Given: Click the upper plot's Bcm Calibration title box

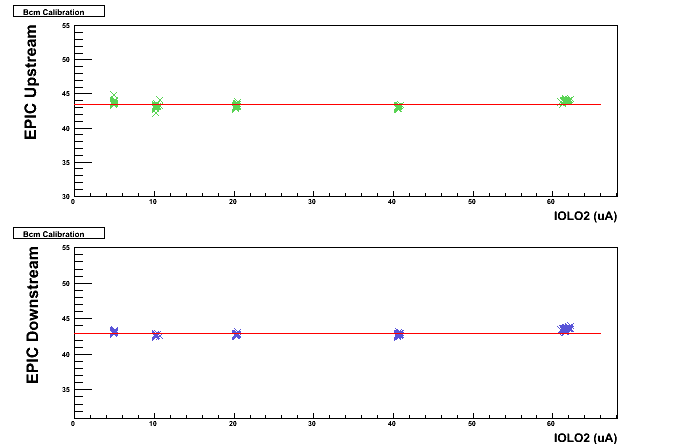Looking at the screenshot, I should [59, 11].
